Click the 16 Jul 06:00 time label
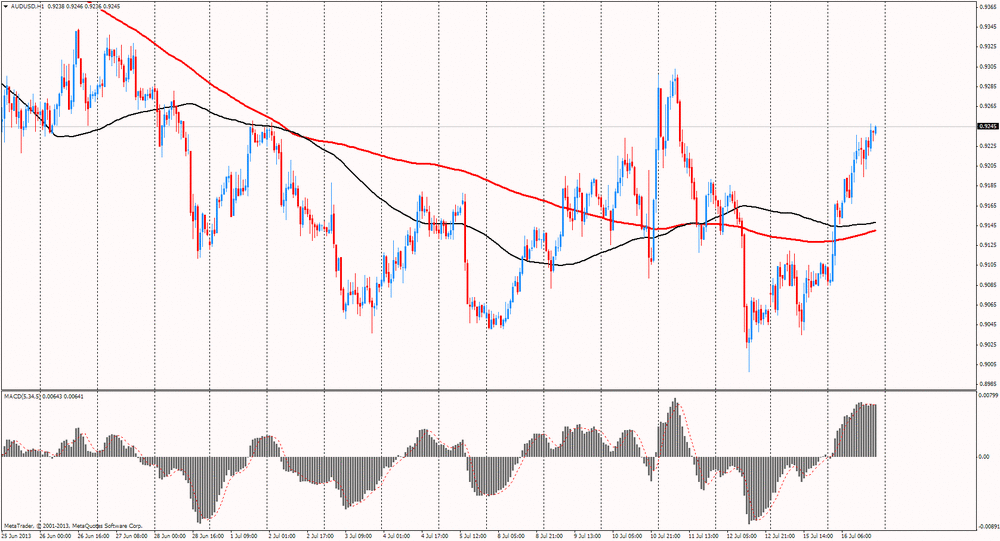 (856, 537)
